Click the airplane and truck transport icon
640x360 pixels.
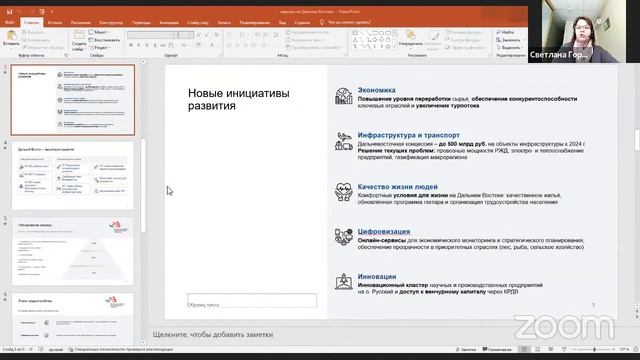(x=344, y=141)
